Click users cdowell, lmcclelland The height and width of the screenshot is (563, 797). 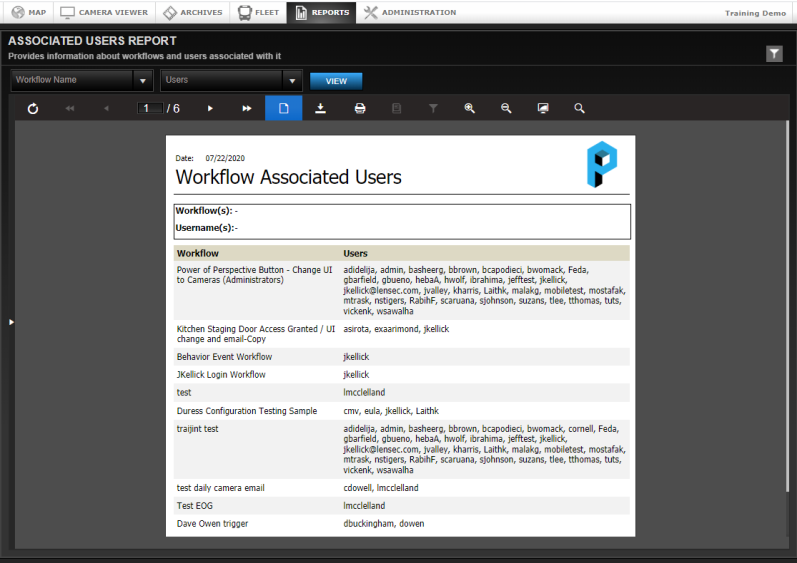pos(381,488)
